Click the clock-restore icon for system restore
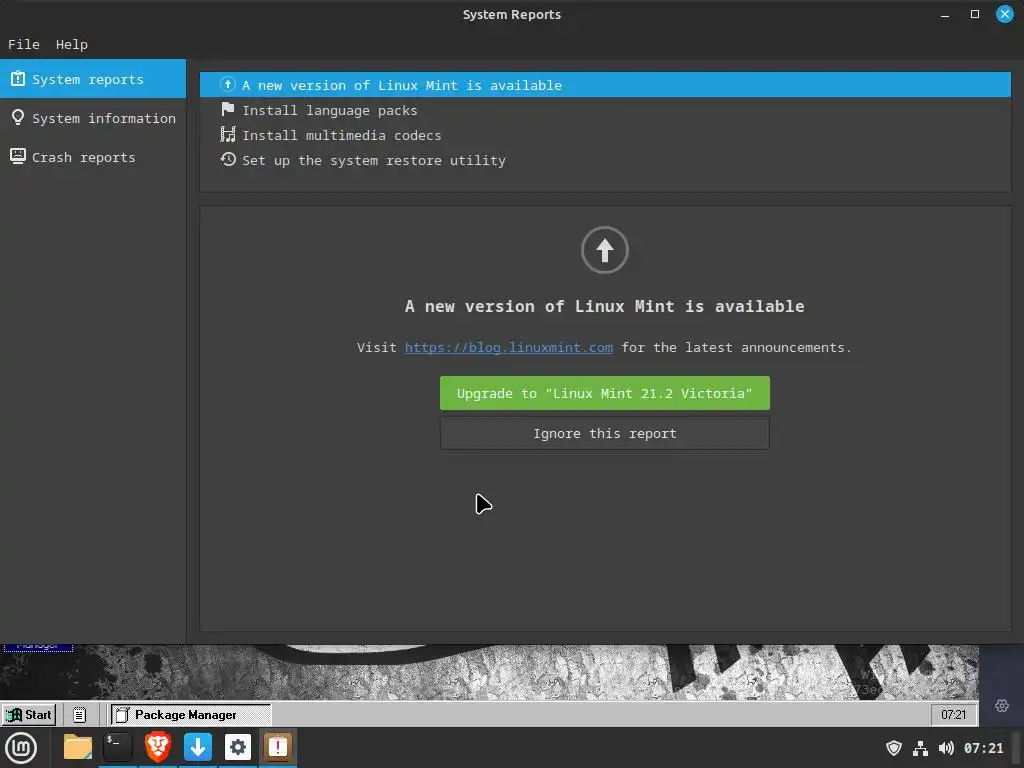1024x768 pixels. (x=228, y=159)
